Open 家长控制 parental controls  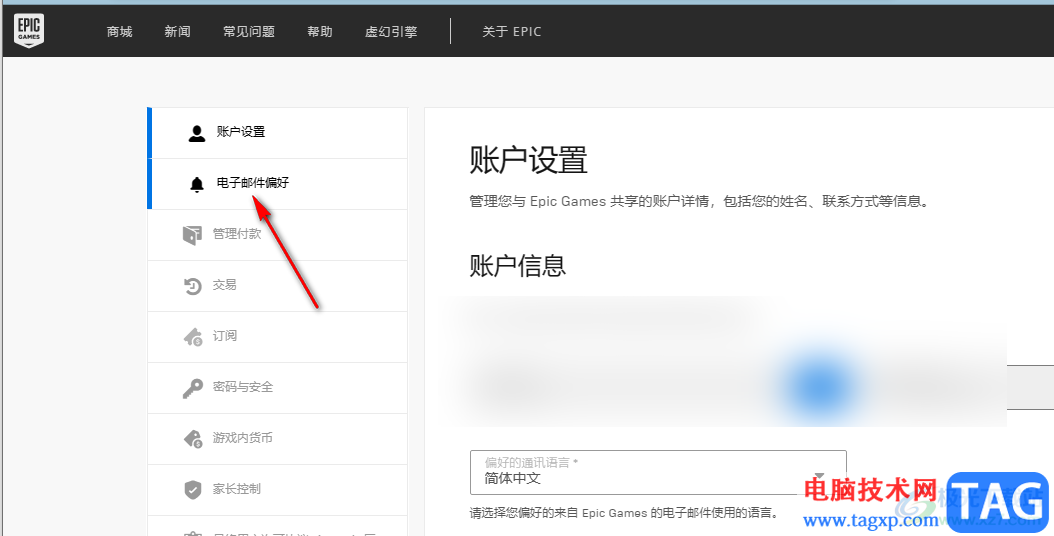coord(278,490)
